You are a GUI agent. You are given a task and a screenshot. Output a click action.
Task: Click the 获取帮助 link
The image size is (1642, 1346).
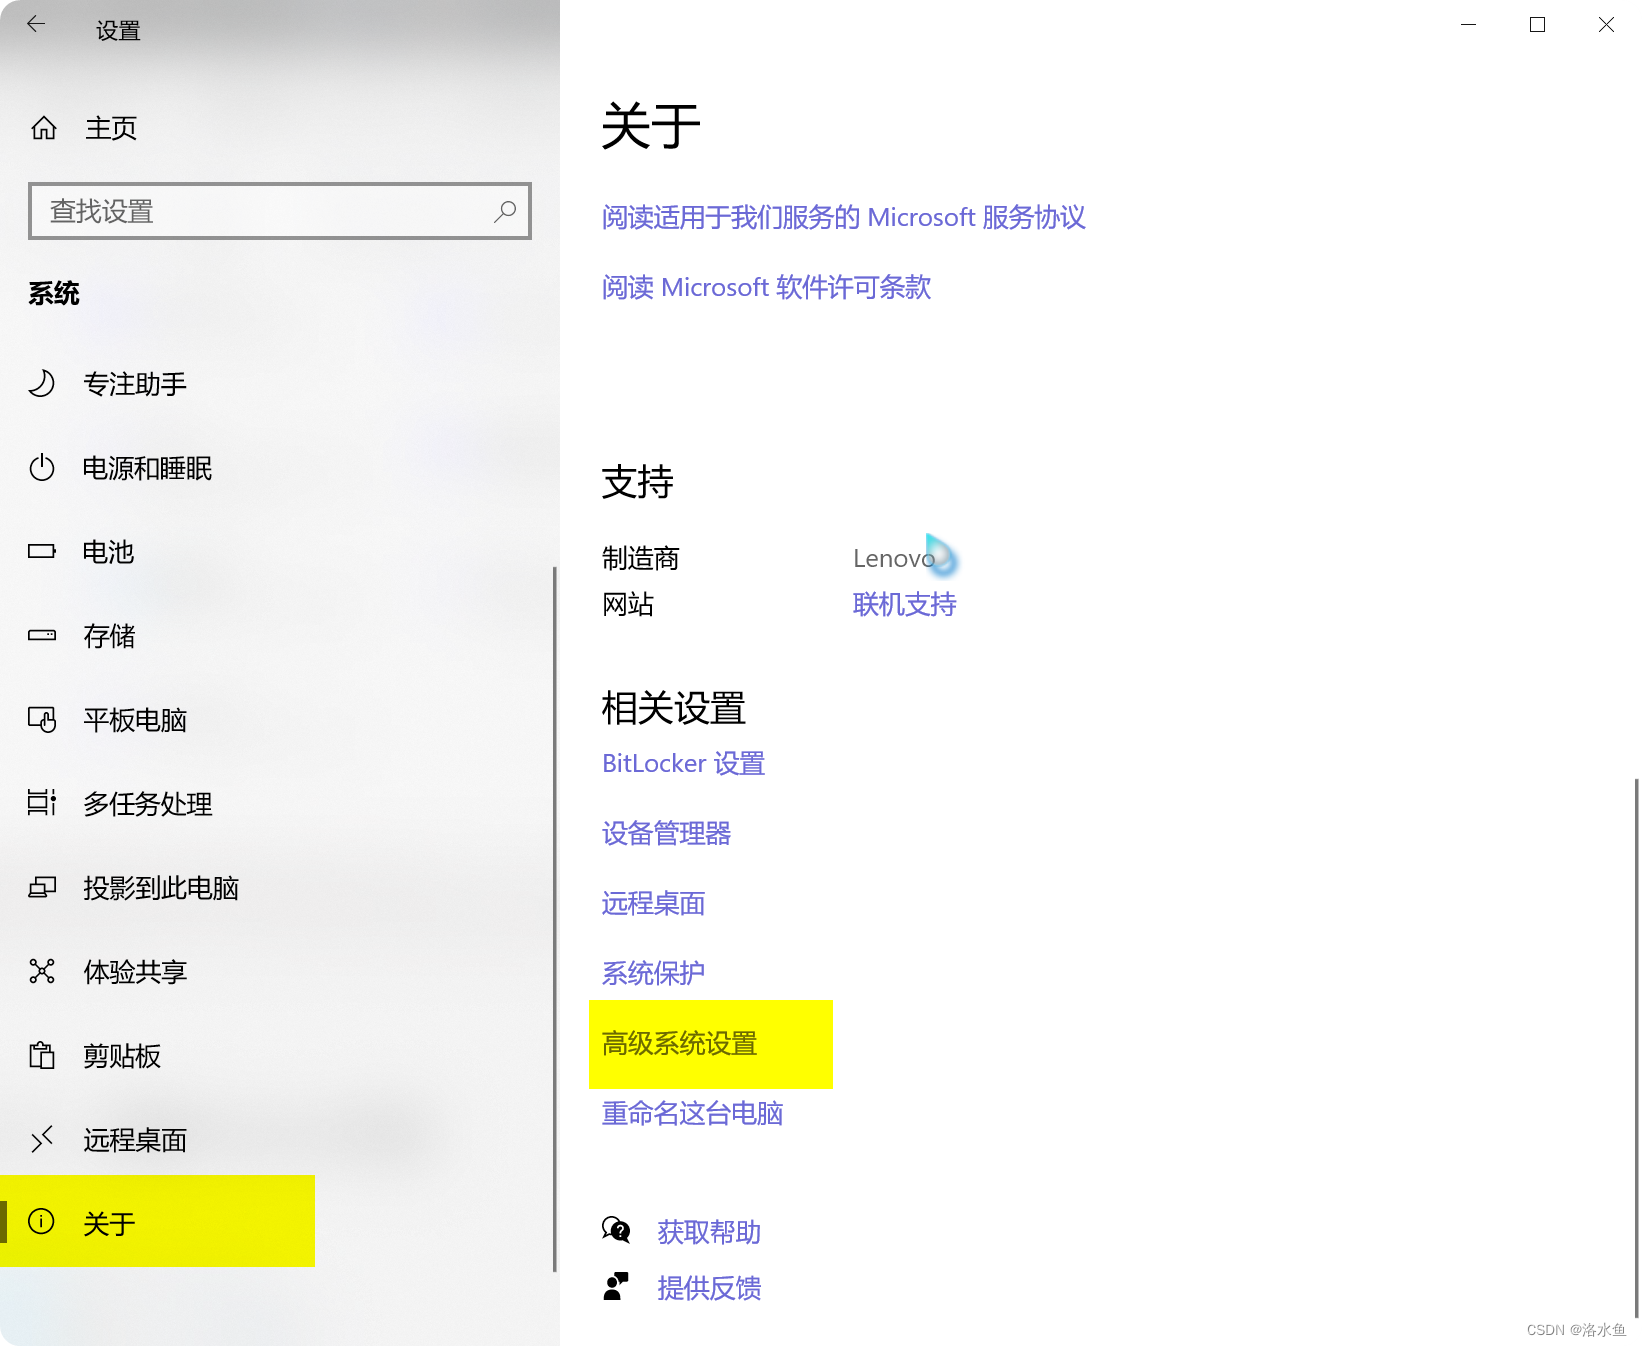pos(709,1232)
